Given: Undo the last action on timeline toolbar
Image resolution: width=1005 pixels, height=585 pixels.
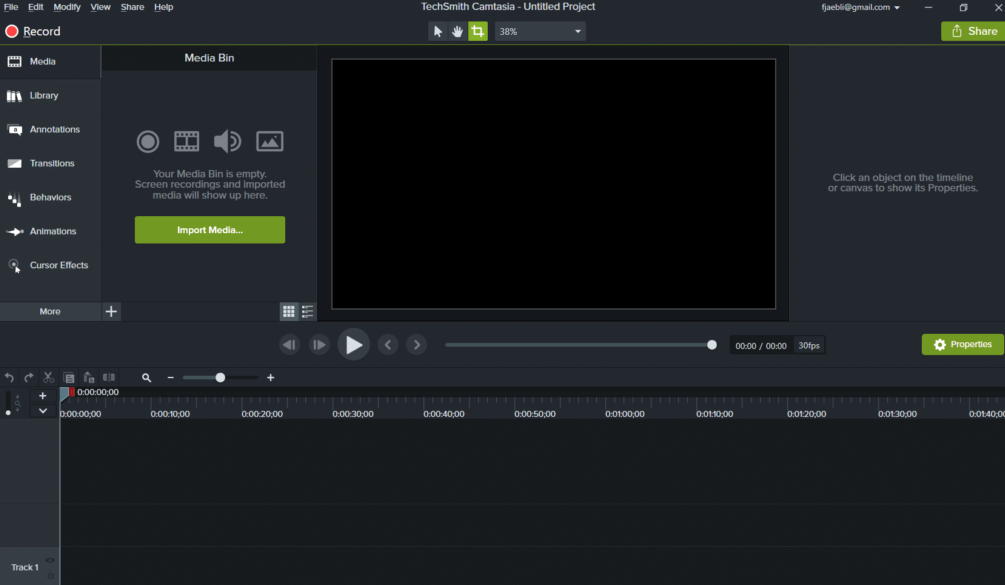Looking at the screenshot, I should click(x=9, y=377).
